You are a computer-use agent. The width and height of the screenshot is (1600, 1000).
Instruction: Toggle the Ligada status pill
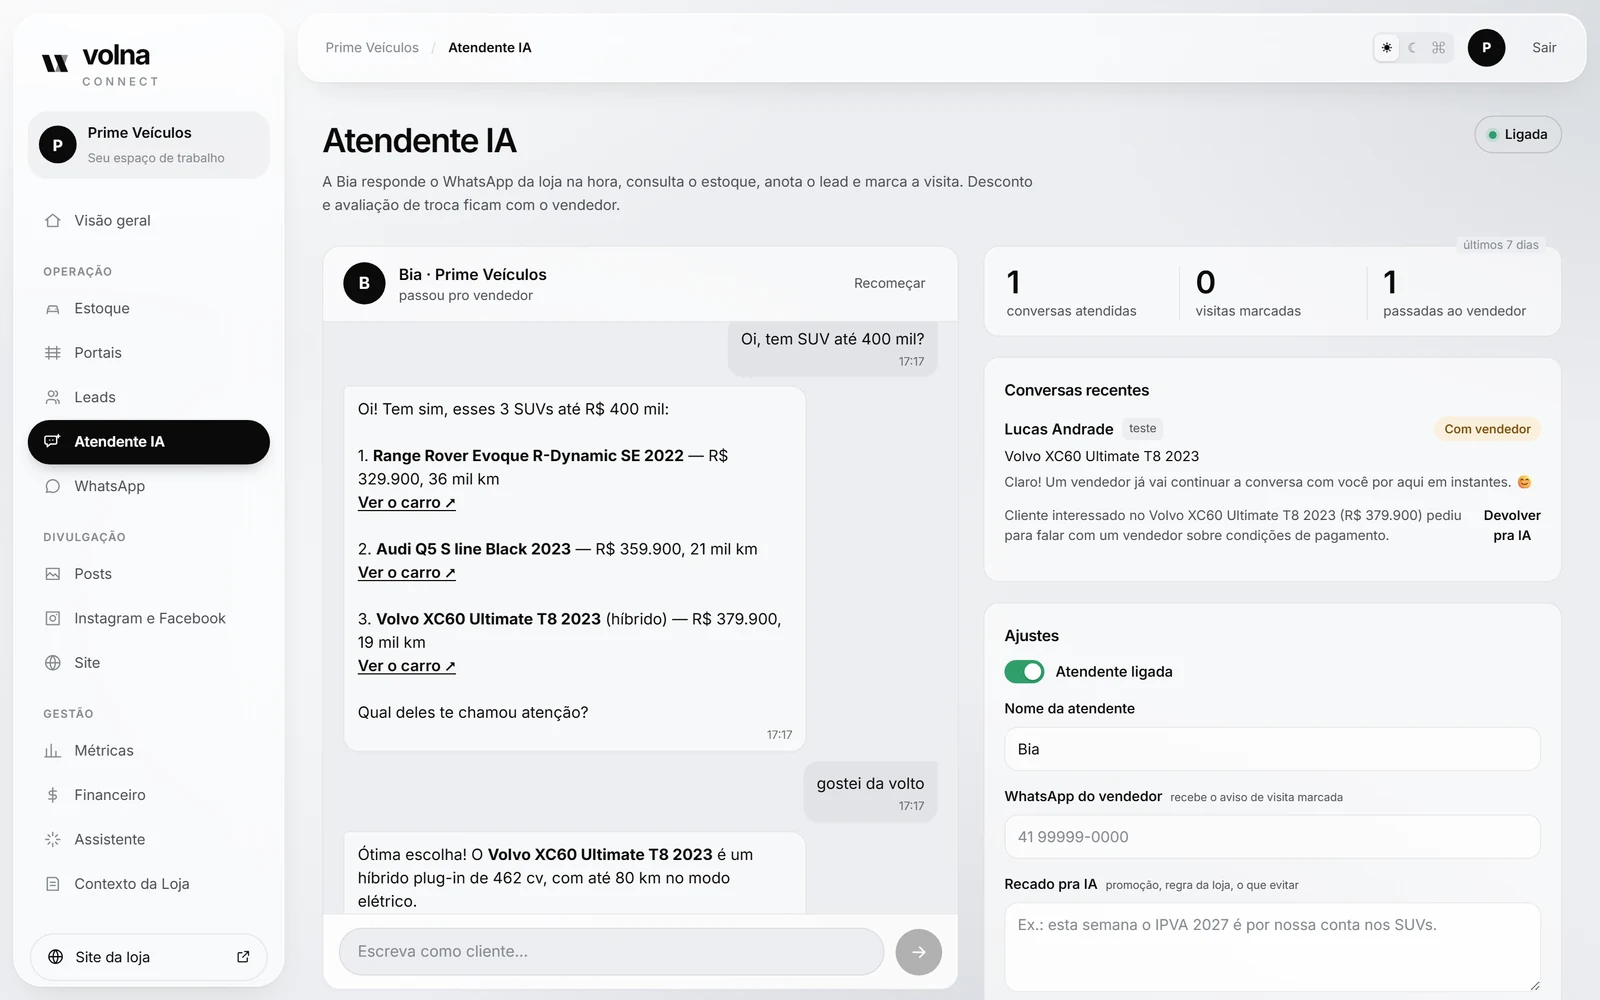click(x=1518, y=135)
